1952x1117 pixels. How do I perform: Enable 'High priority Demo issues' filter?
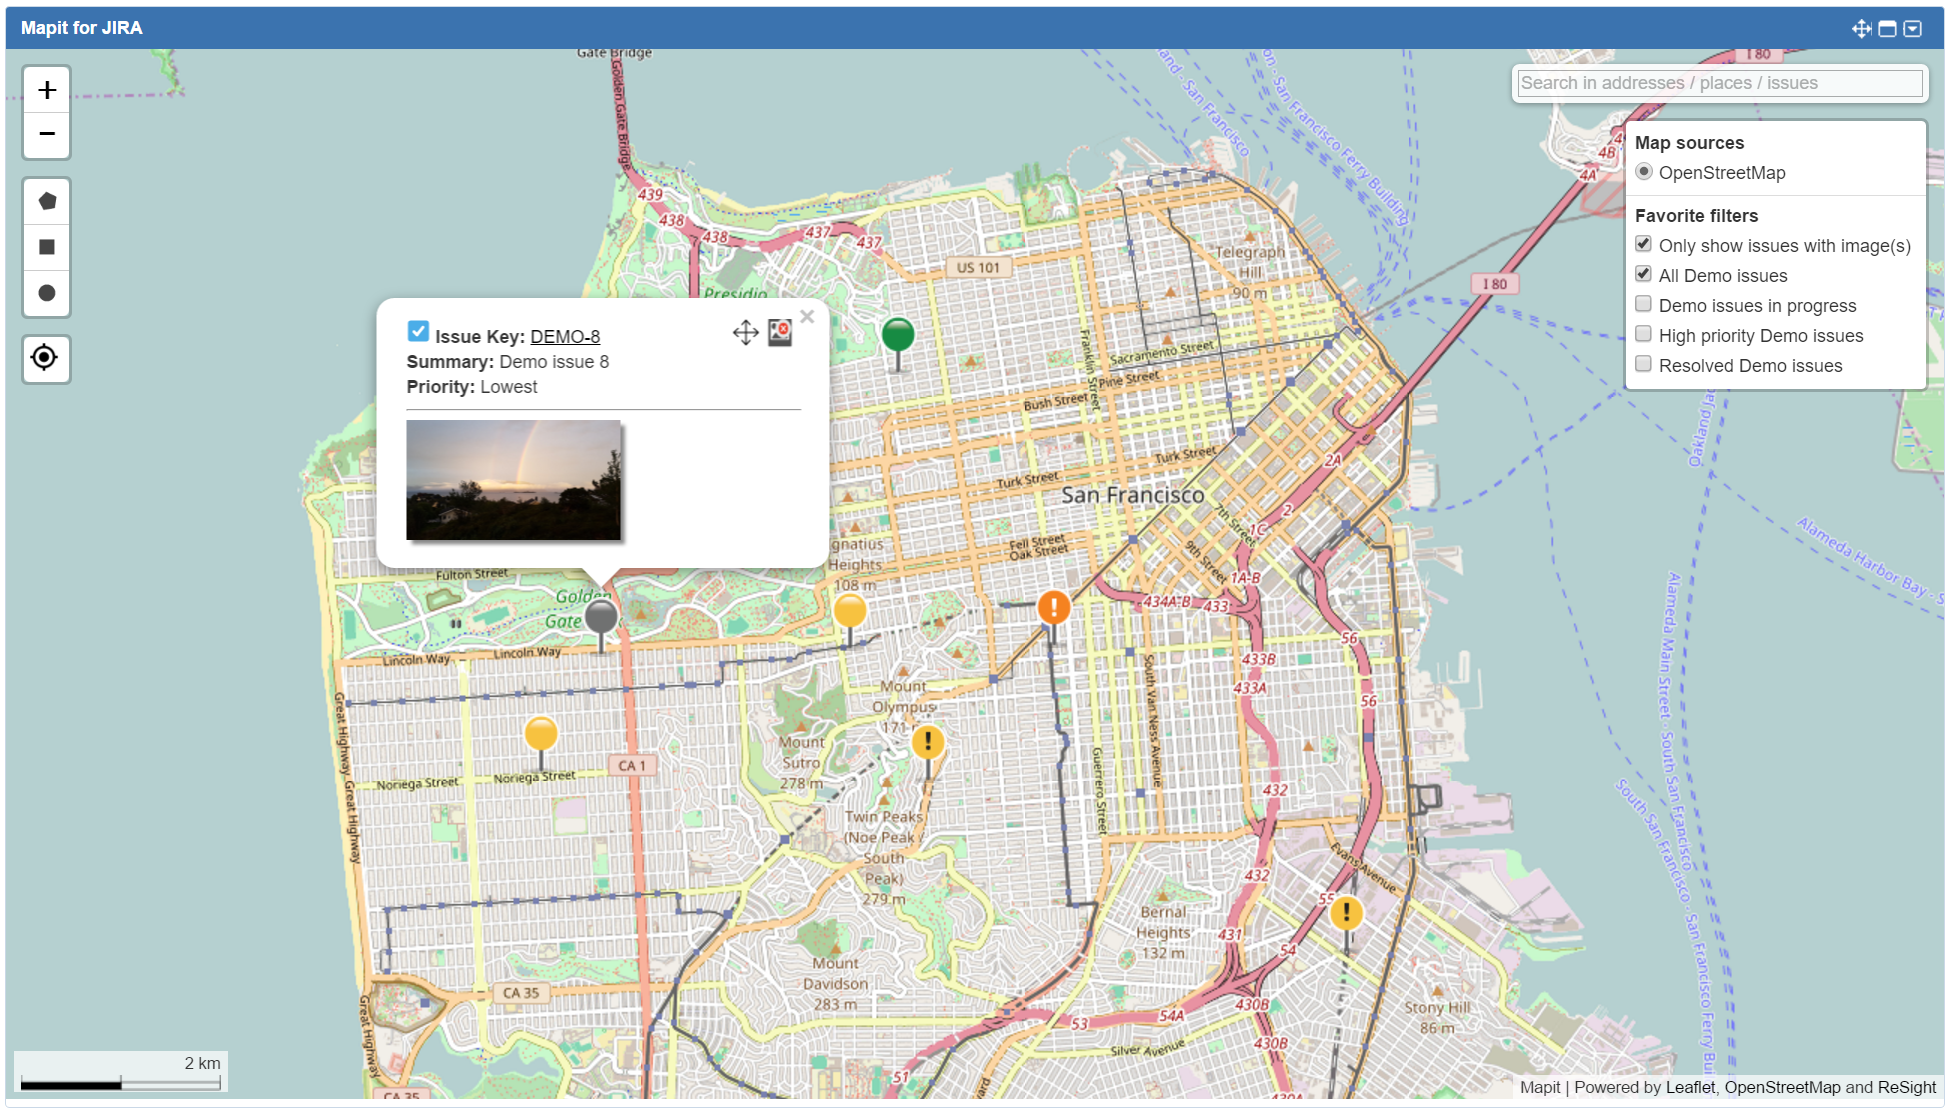[1643, 334]
